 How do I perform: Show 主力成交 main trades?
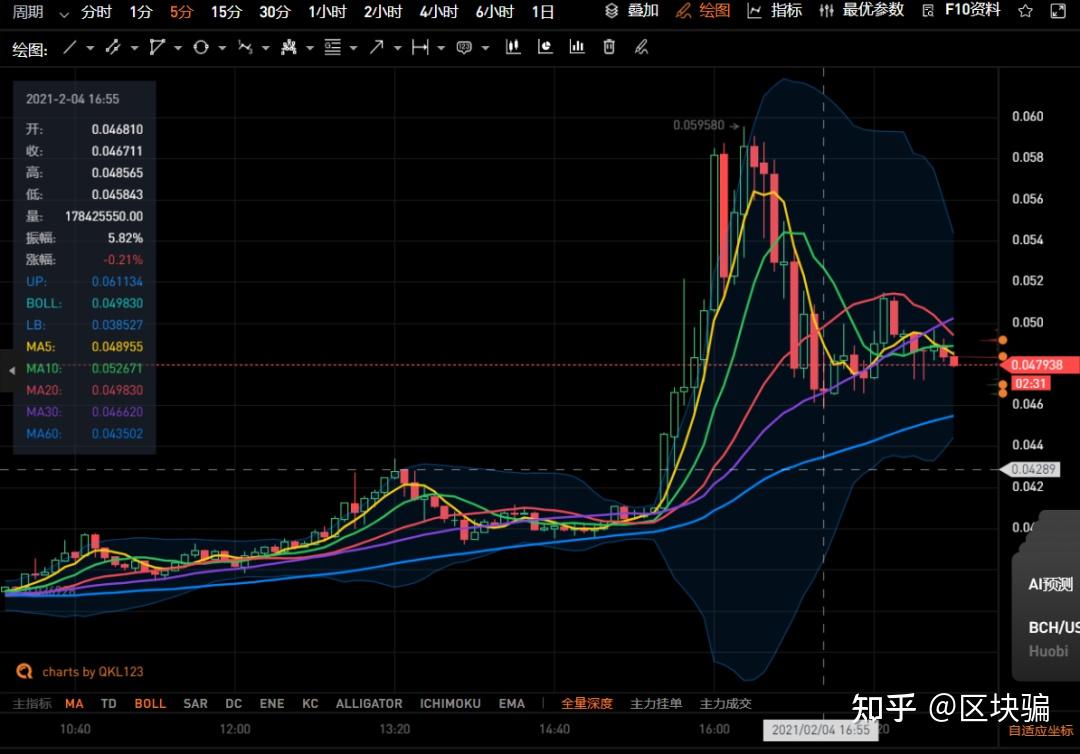[726, 704]
